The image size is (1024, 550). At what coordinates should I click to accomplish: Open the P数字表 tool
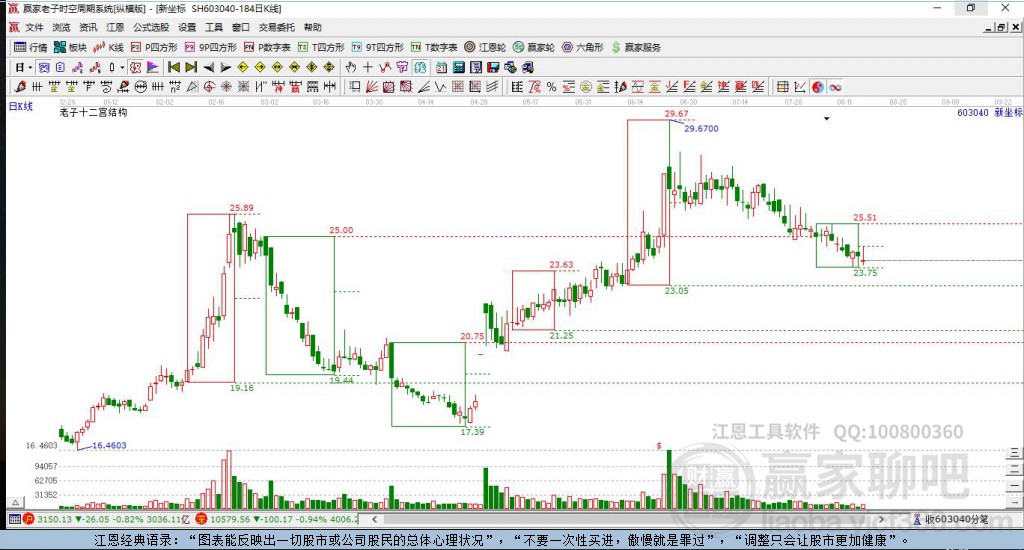[x=267, y=47]
